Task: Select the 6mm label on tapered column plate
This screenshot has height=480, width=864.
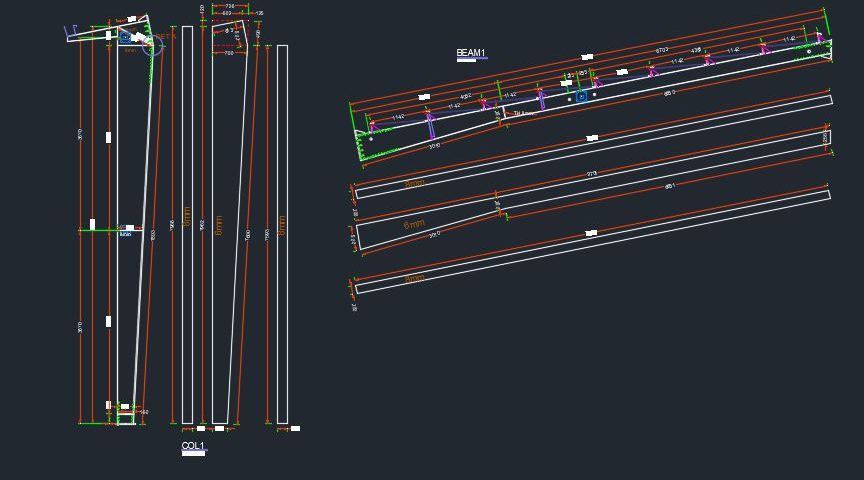Action: (x=219, y=225)
